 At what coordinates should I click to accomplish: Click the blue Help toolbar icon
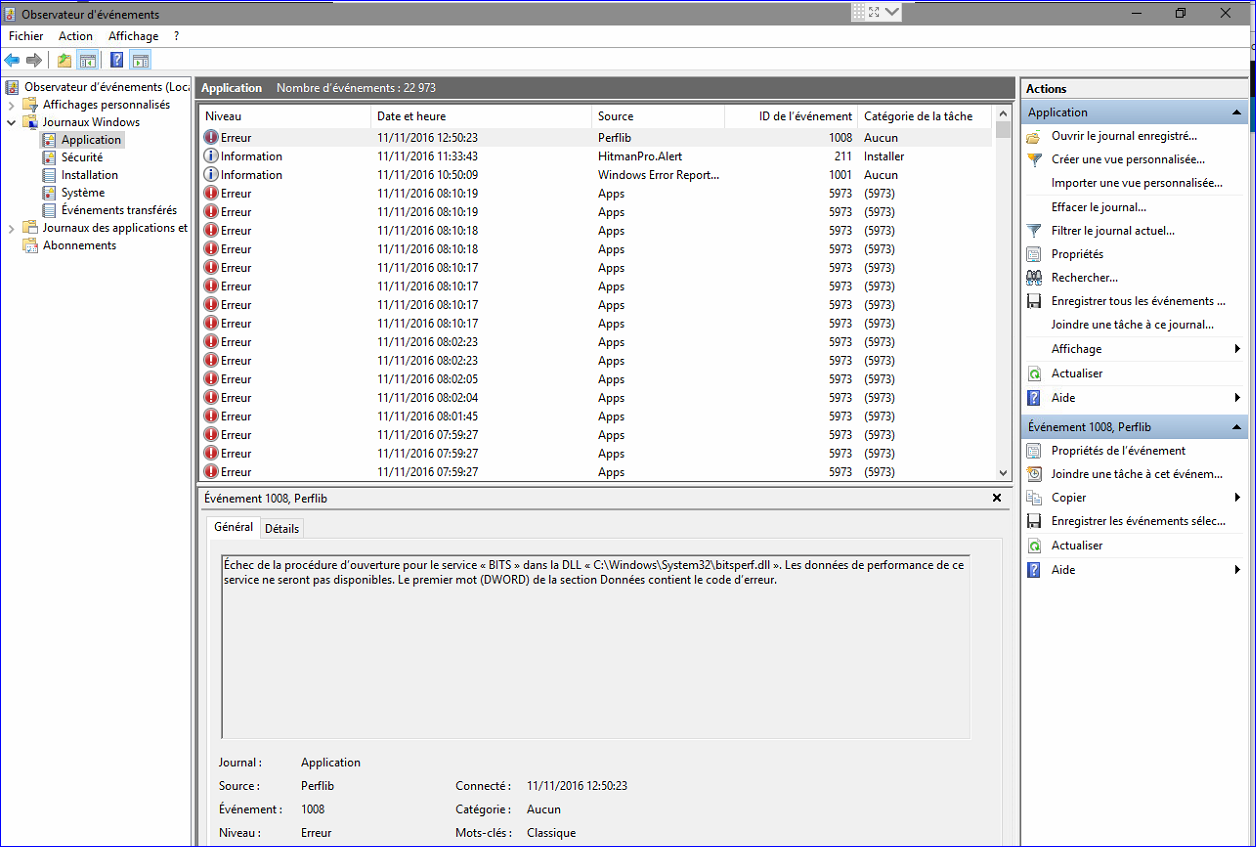tap(117, 60)
